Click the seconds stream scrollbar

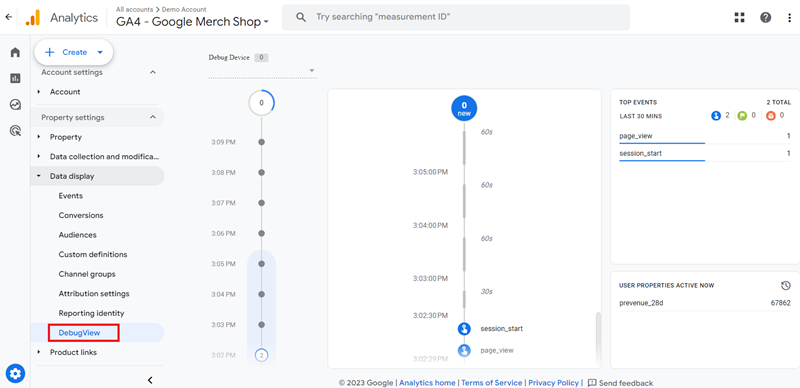(x=598, y=340)
